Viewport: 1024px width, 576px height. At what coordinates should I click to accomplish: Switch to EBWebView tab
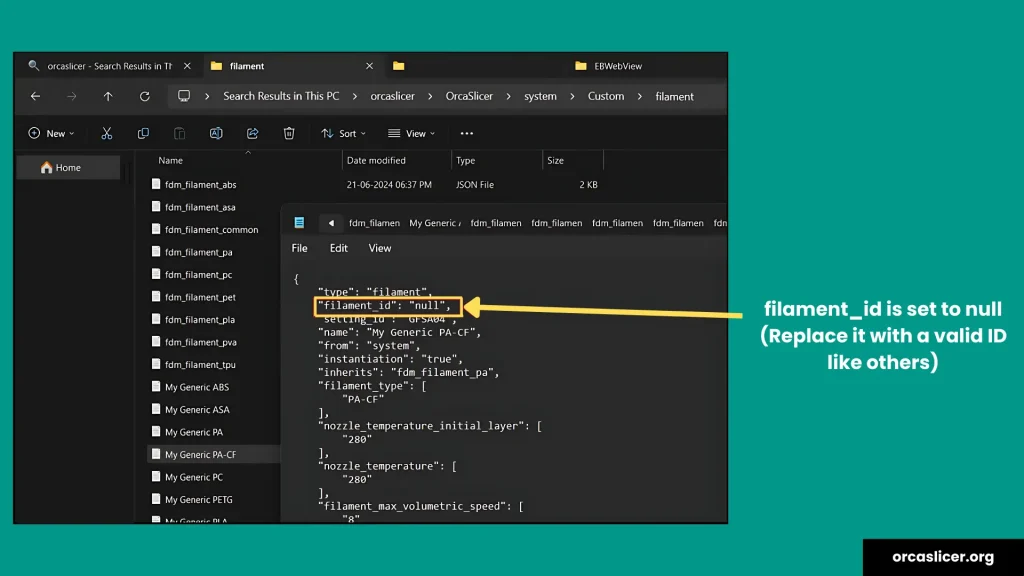point(609,66)
